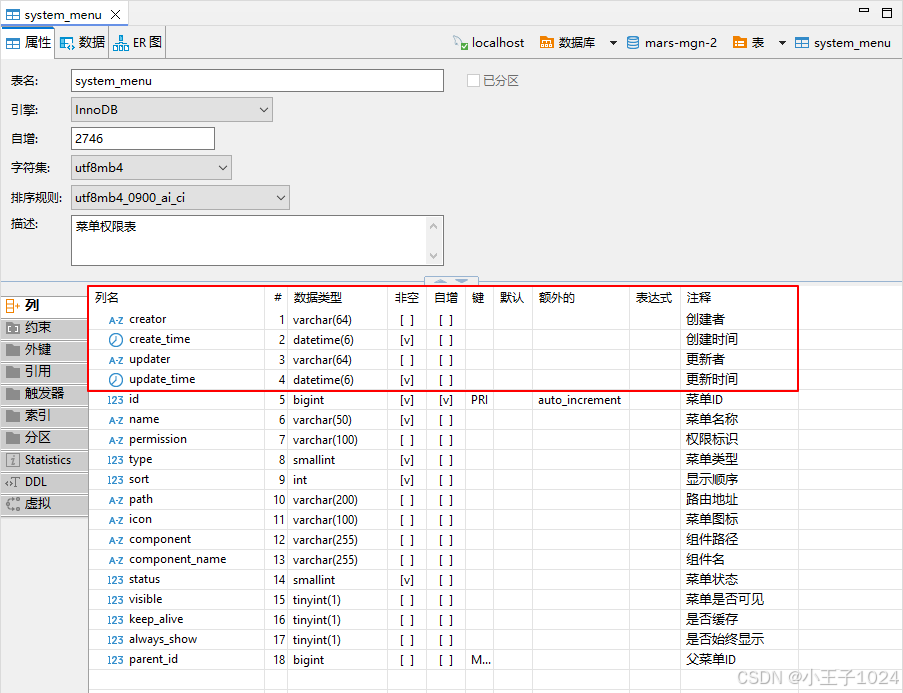The width and height of the screenshot is (903, 693).
Task: Select the always_show column row
Action: pos(443,640)
